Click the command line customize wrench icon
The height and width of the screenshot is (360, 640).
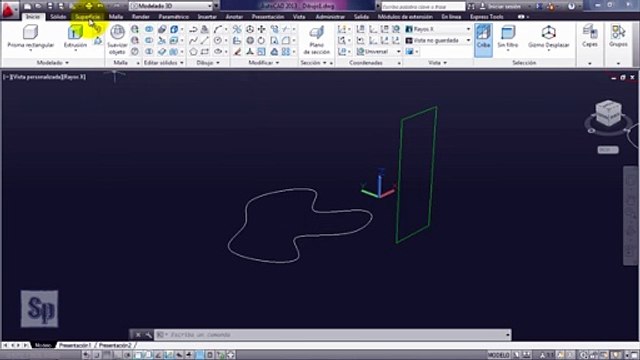pyautogui.click(x=148, y=335)
